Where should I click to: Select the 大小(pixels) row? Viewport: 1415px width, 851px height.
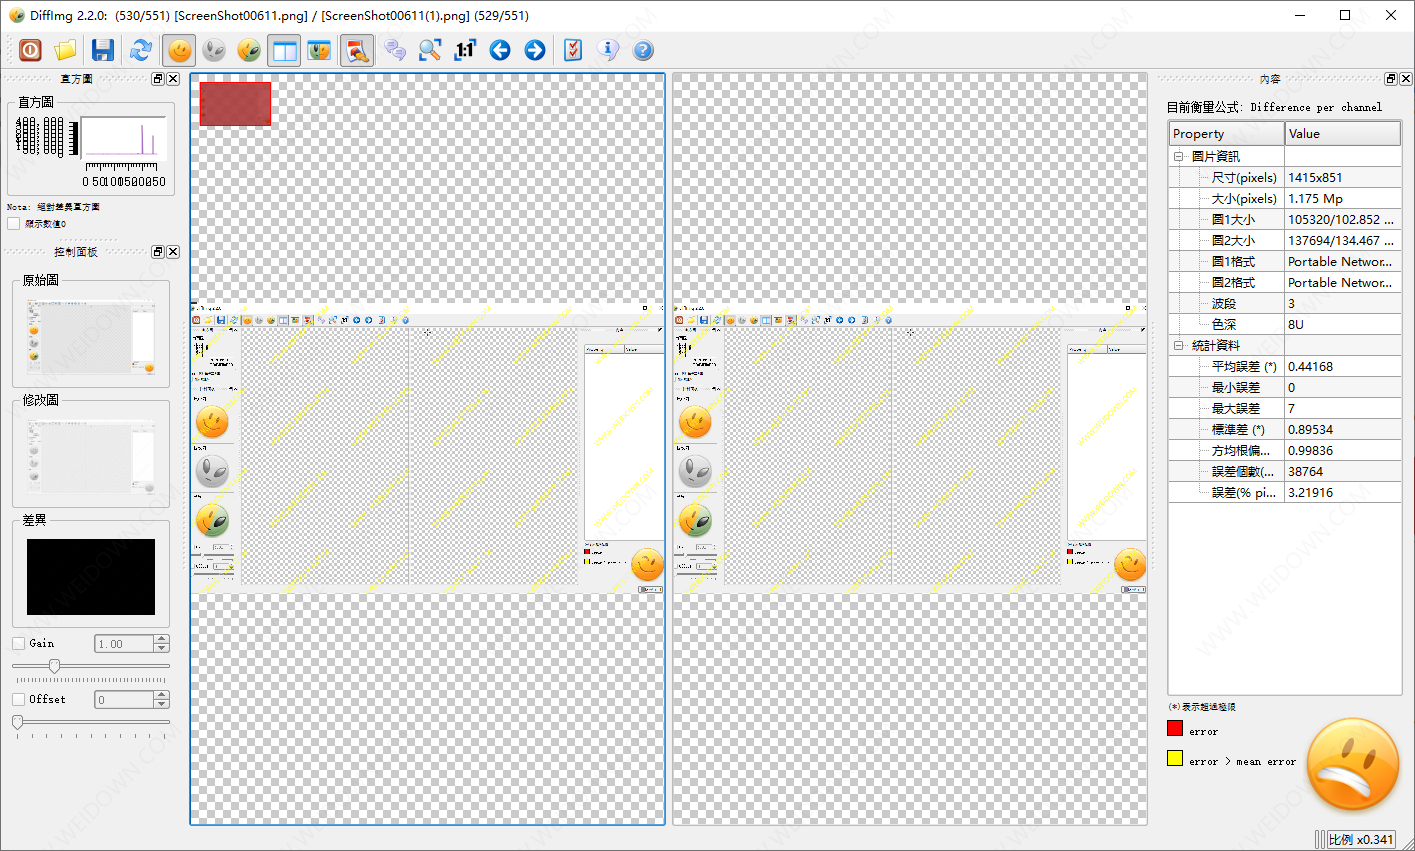[x=1285, y=198]
